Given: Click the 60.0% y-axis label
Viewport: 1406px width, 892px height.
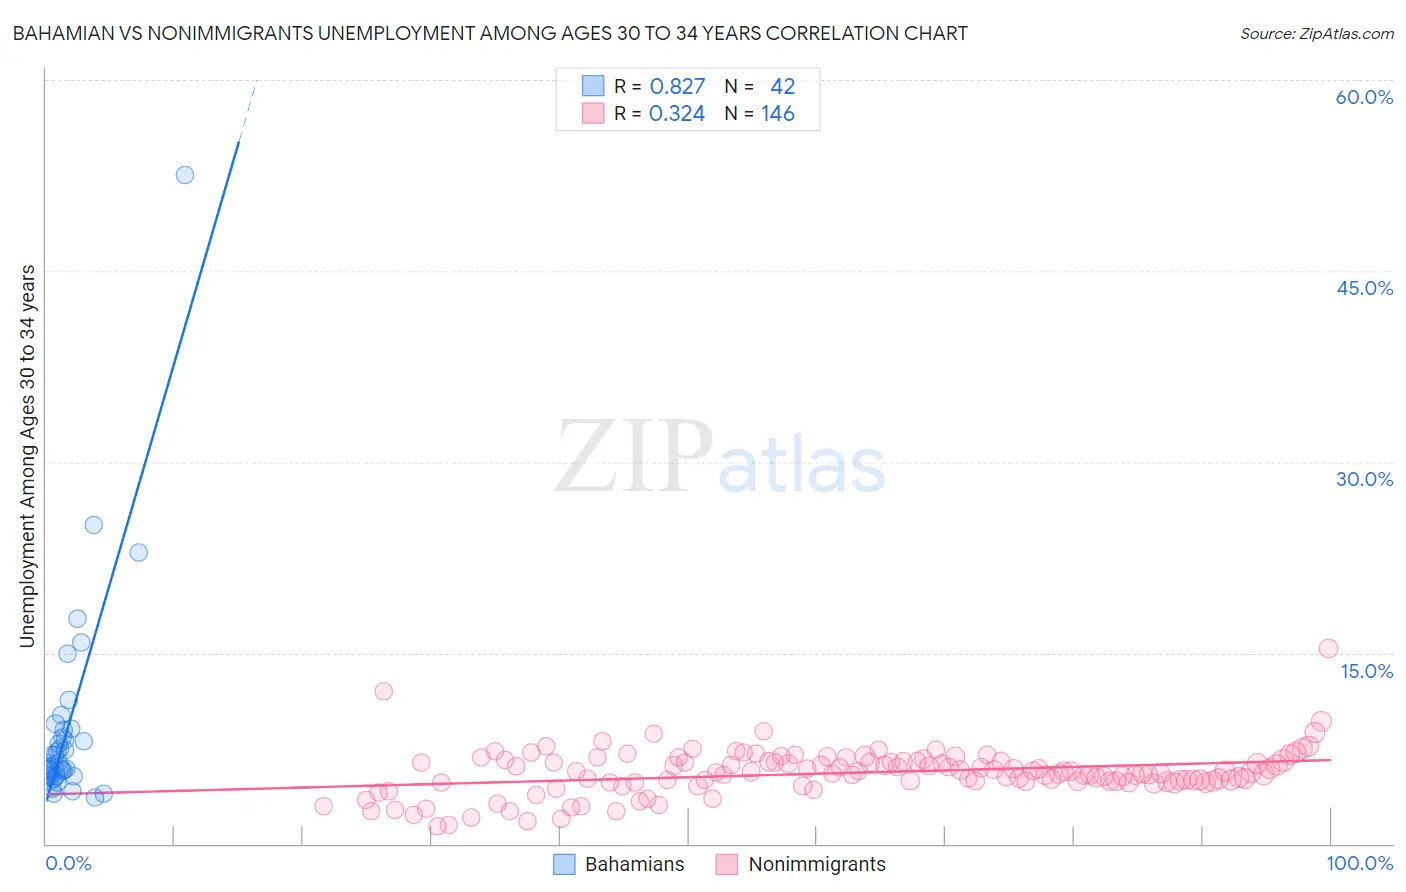Looking at the screenshot, I should pos(1364,97).
